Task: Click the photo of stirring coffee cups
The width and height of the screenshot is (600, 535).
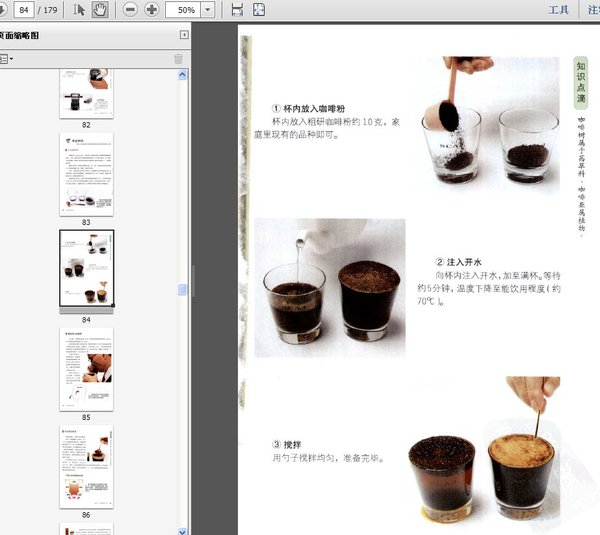Action: click(484, 449)
